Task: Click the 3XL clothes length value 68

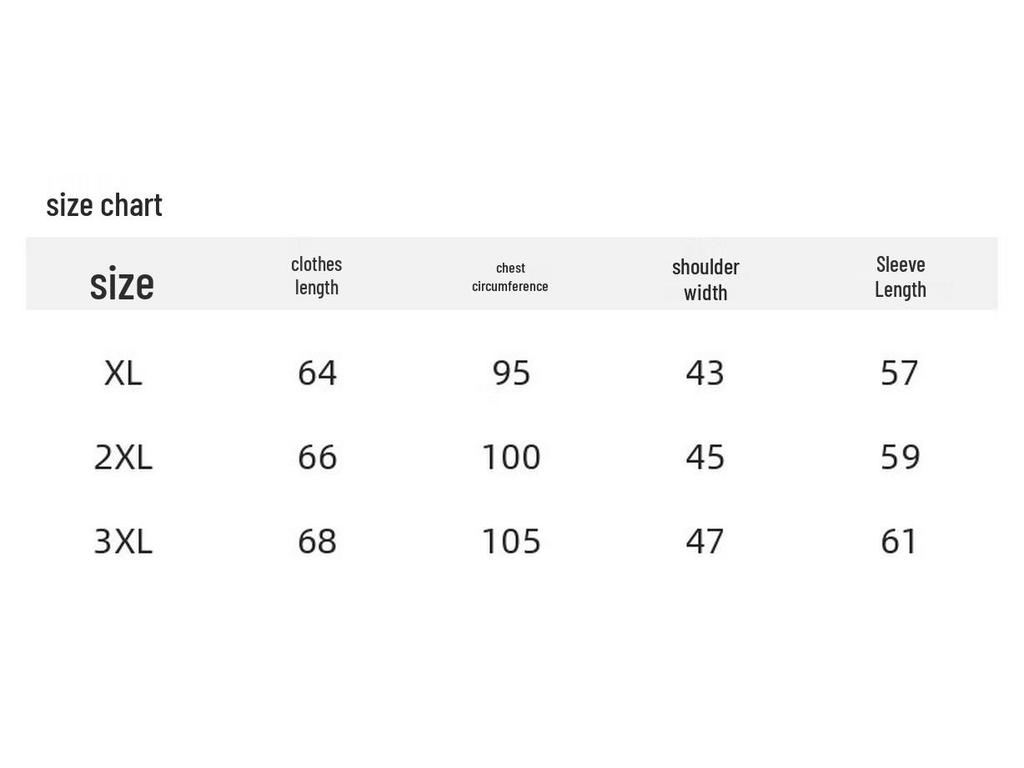Action: coord(317,541)
